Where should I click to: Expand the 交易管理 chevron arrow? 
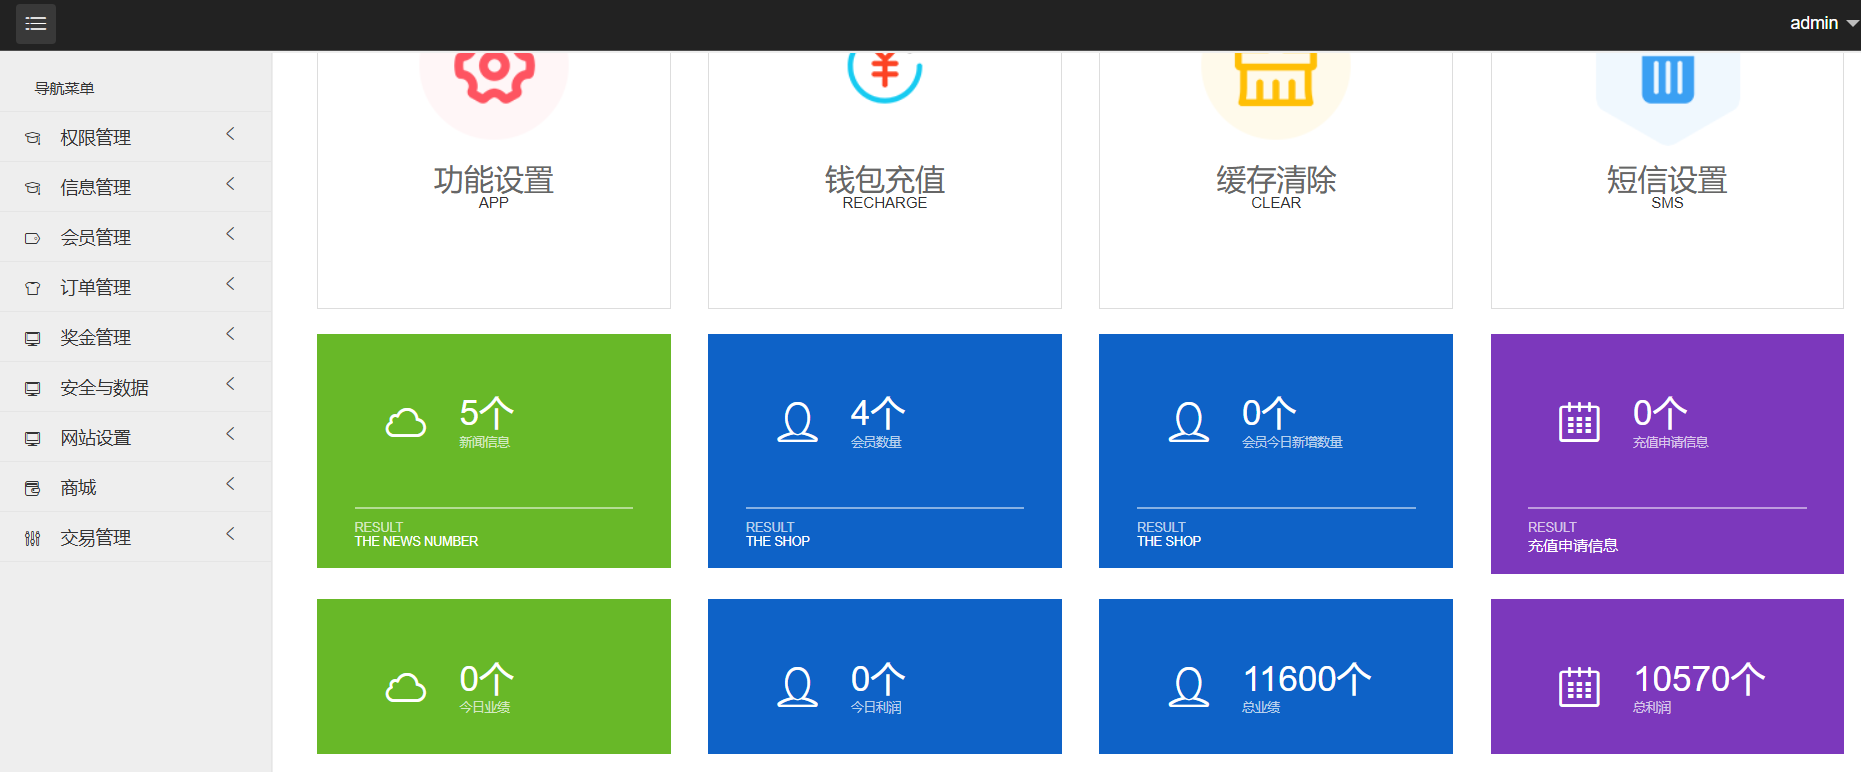(230, 534)
